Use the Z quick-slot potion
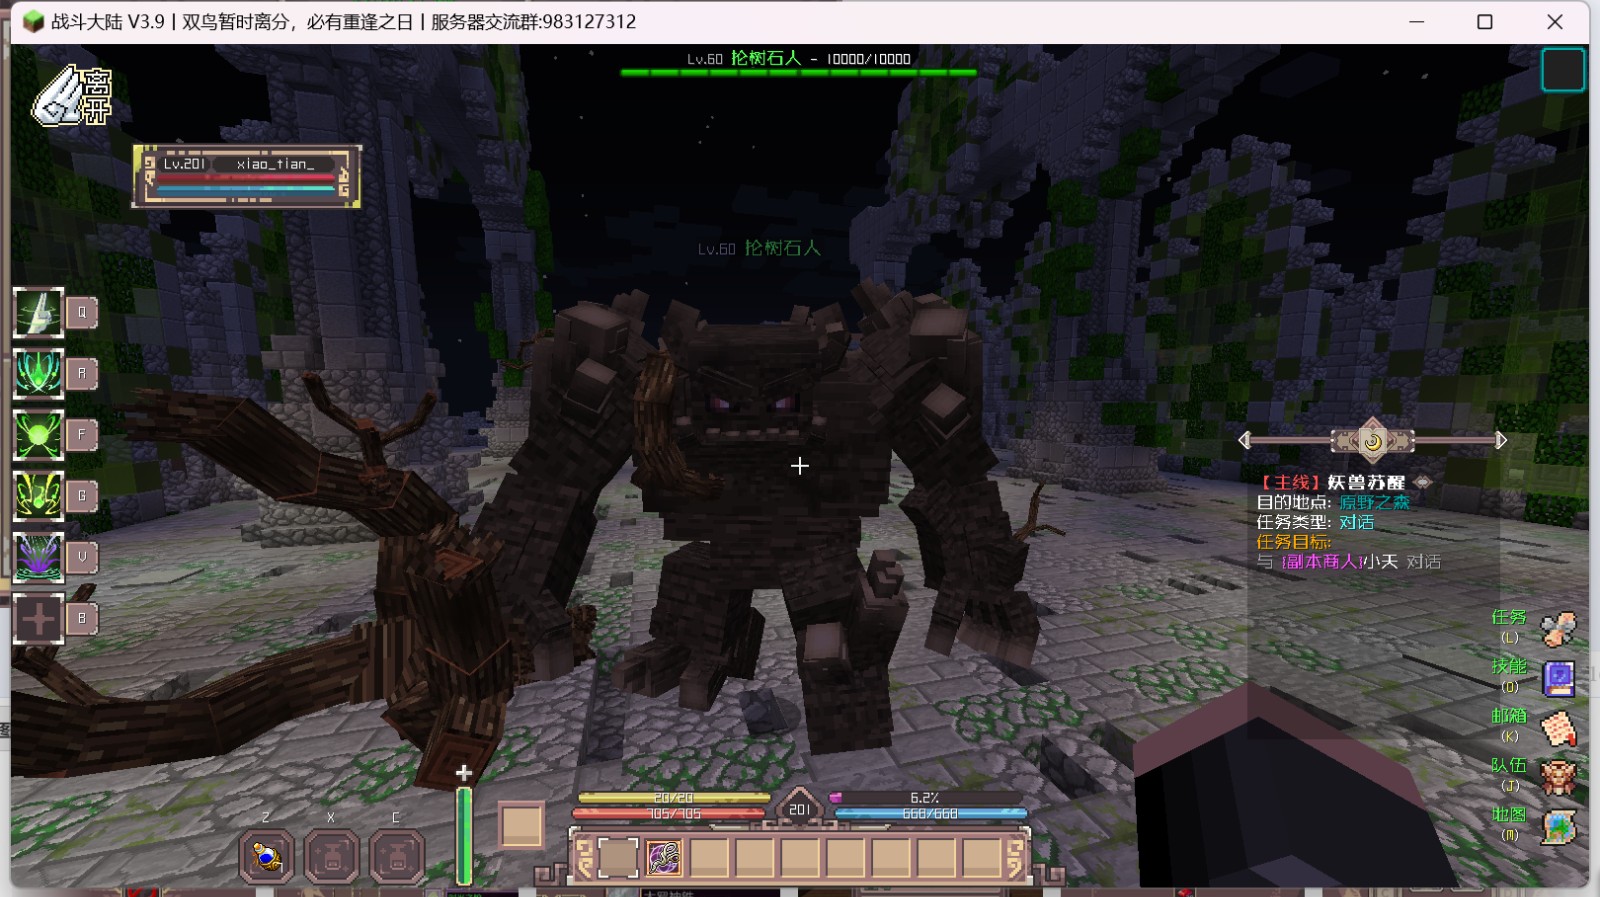This screenshot has width=1600, height=897. (x=267, y=856)
